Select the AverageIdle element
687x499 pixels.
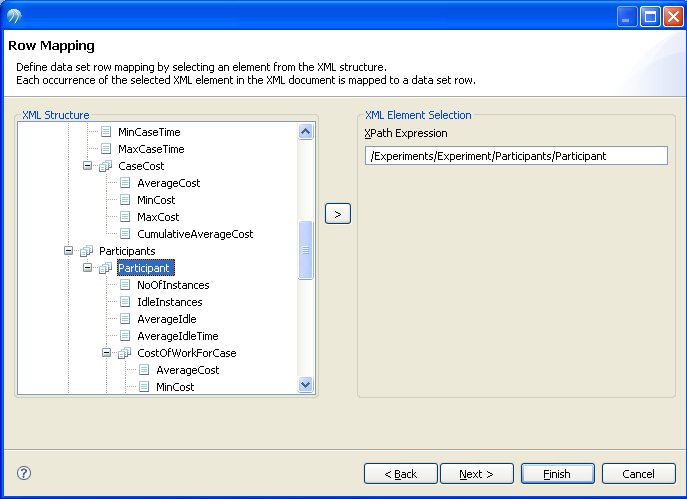pyautogui.click(x=166, y=319)
